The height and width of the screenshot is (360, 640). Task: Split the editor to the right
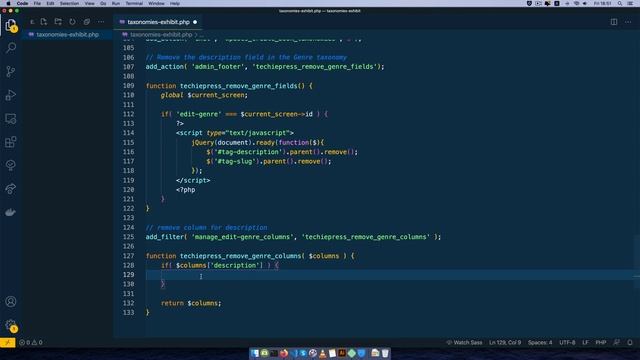tap(614, 22)
